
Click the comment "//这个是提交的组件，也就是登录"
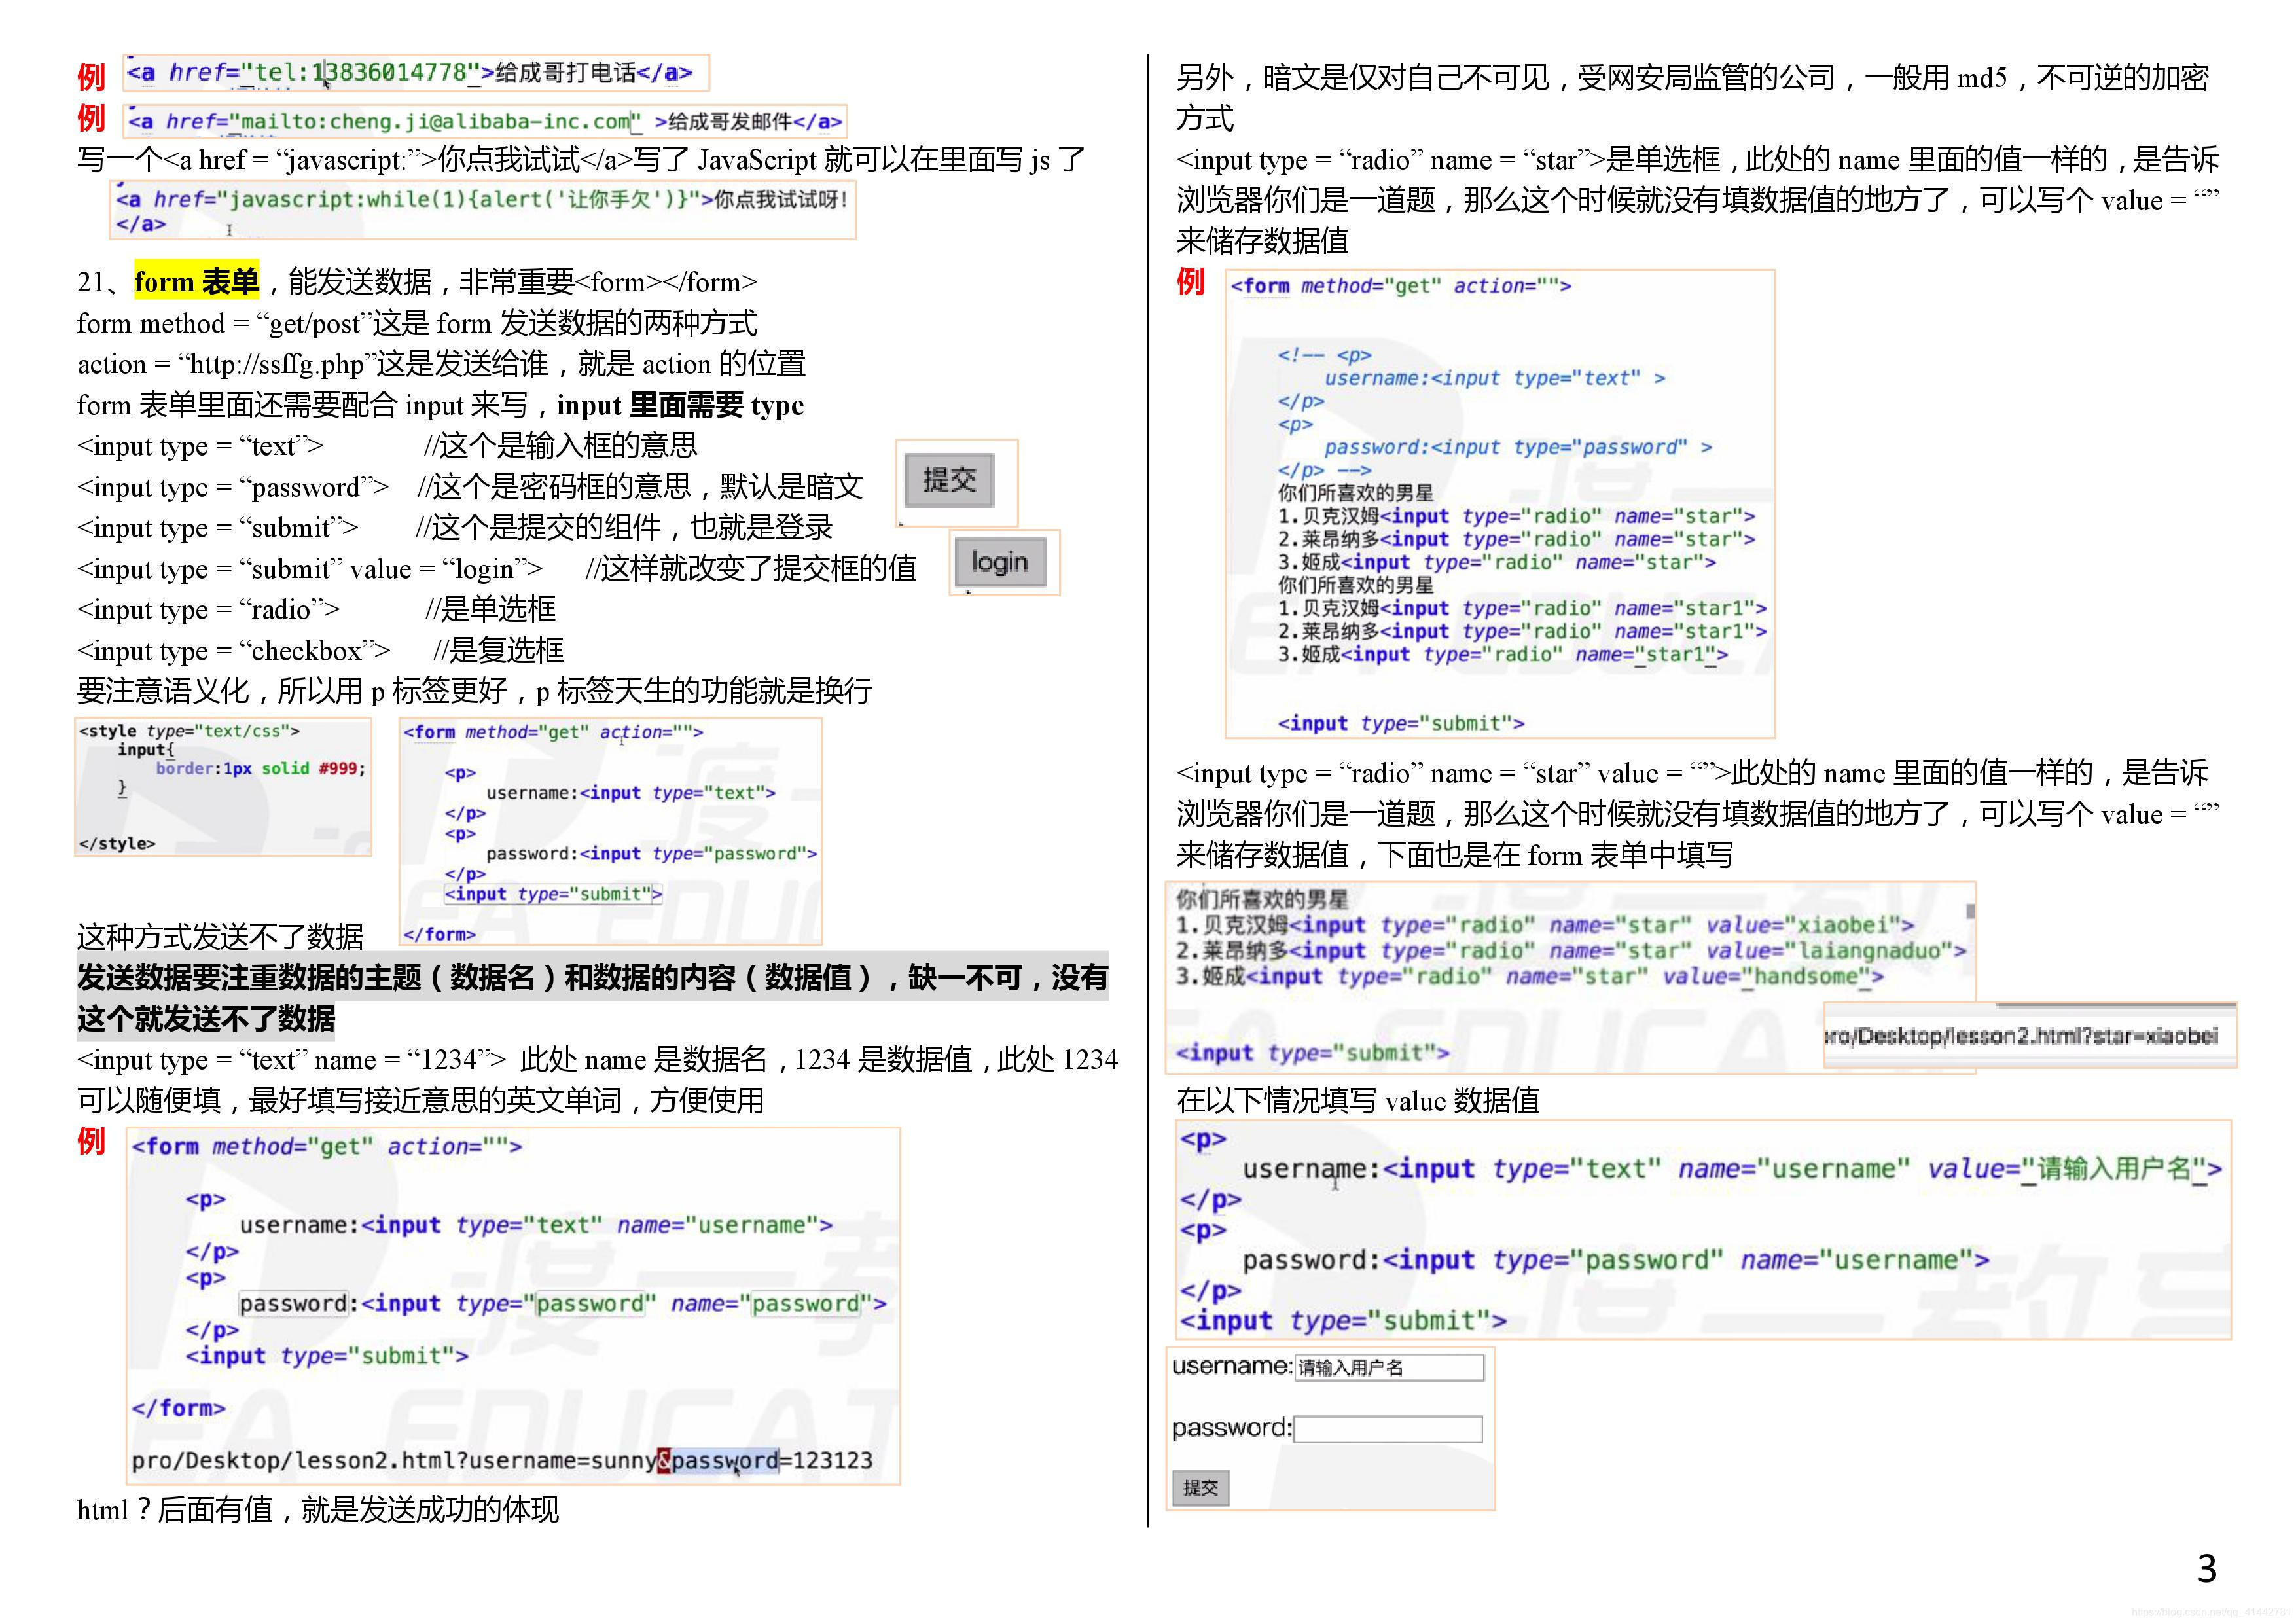(624, 527)
